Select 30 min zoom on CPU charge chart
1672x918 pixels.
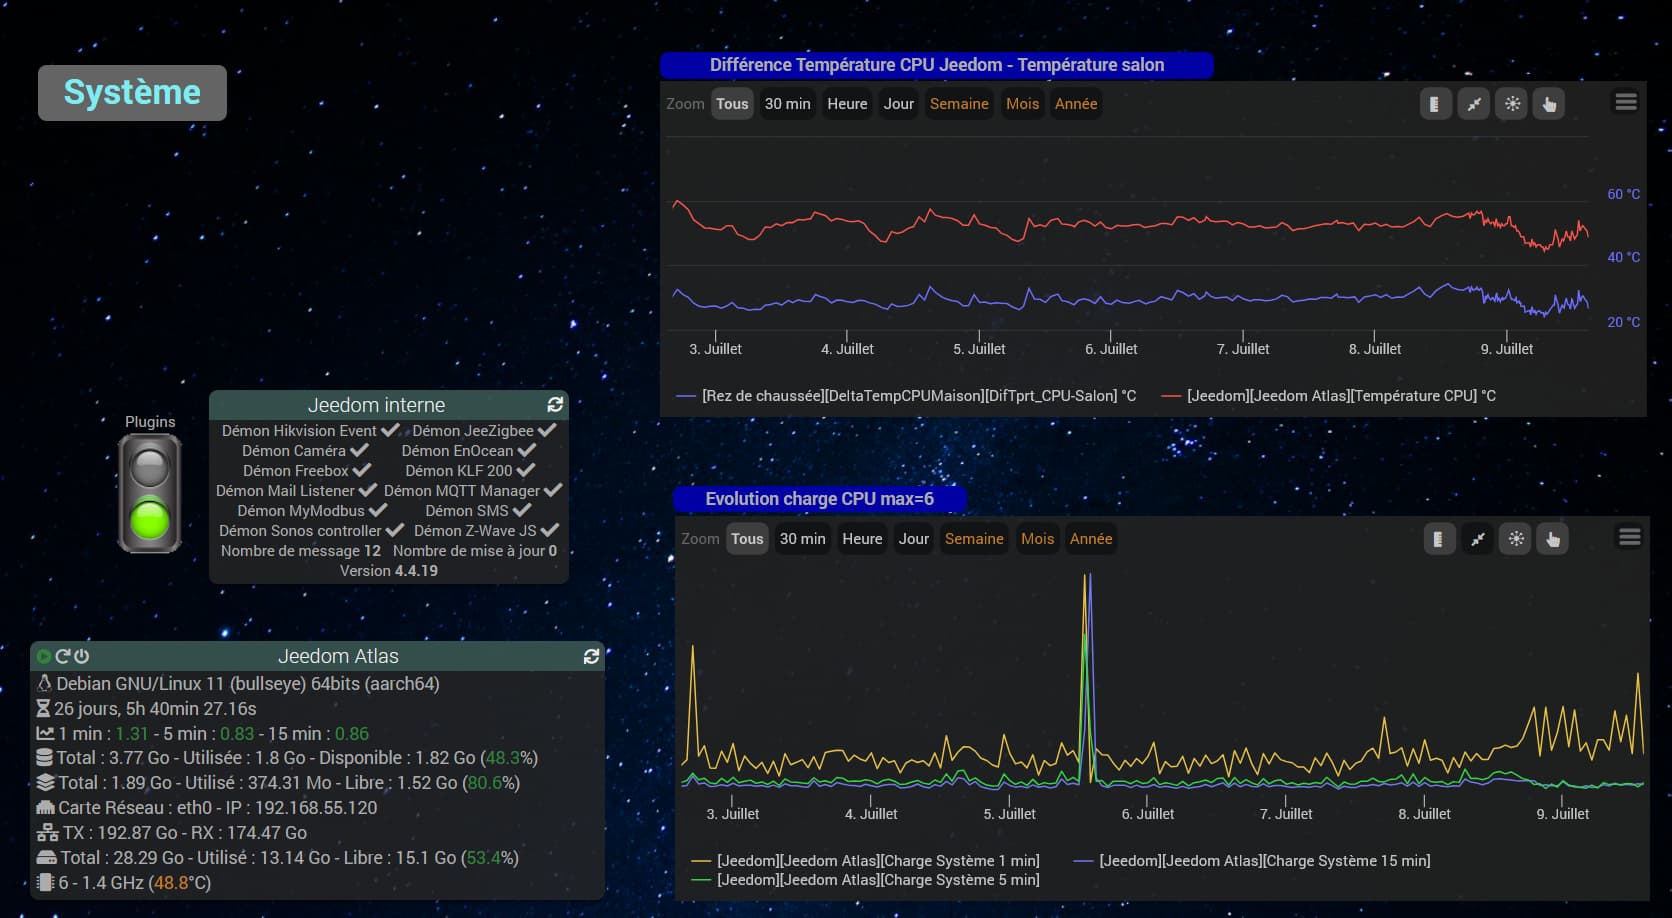pyautogui.click(x=803, y=539)
